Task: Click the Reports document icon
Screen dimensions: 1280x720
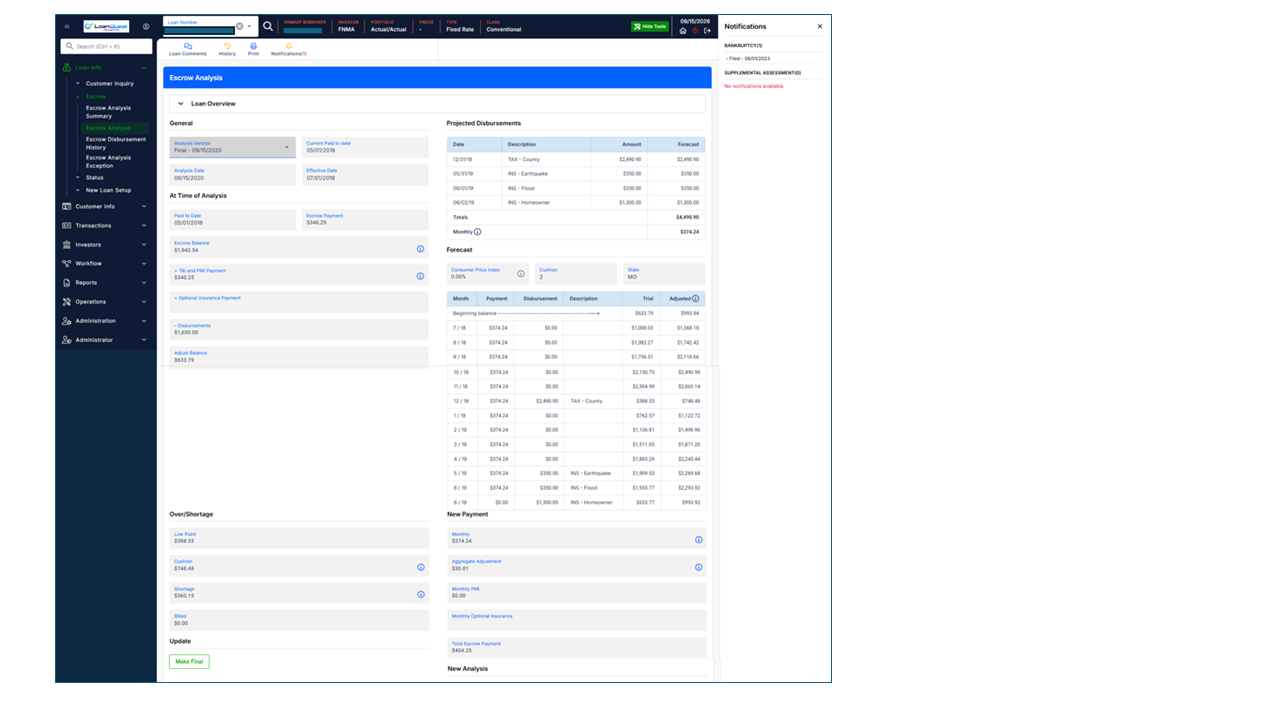Action: (66, 283)
